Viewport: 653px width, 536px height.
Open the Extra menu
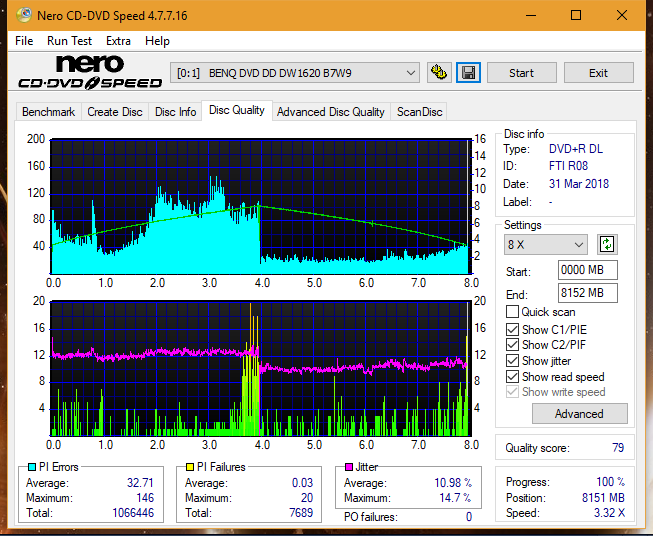(x=118, y=41)
